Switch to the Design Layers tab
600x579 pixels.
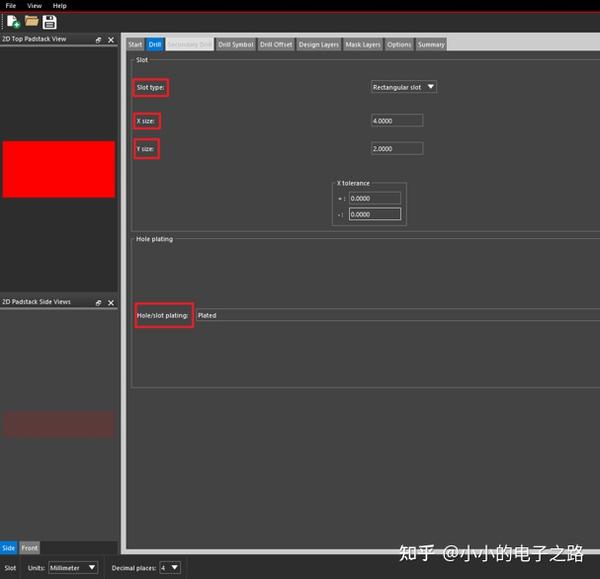(318, 44)
